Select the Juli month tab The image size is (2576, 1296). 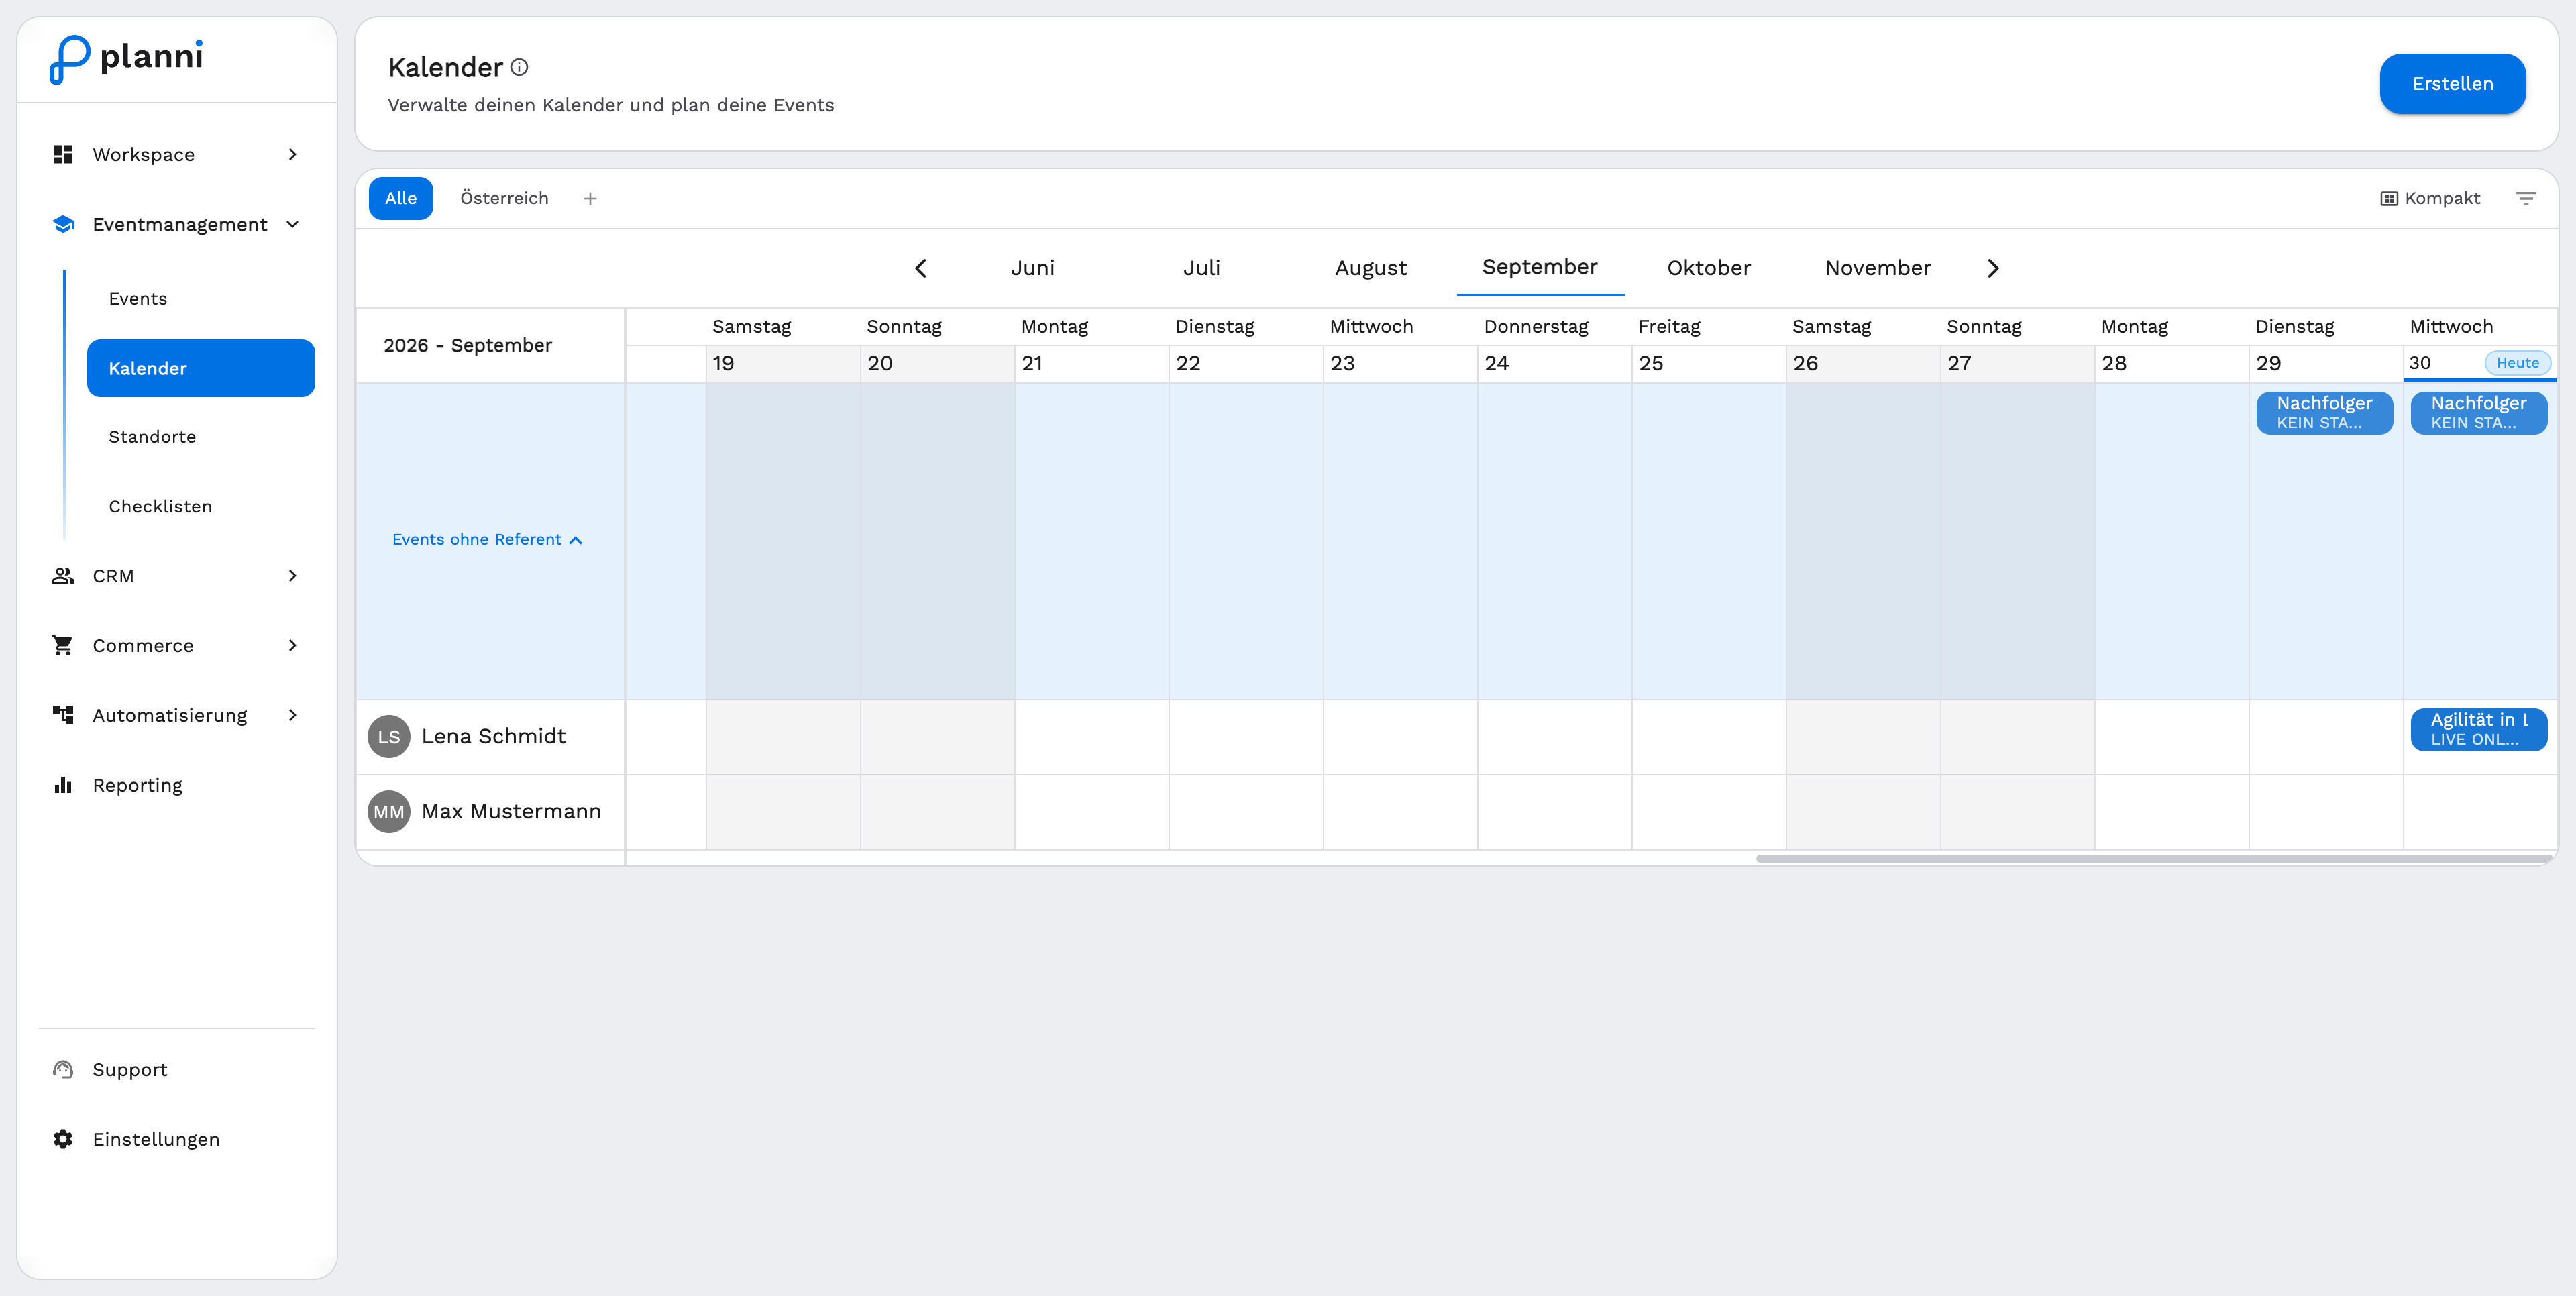click(1202, 268)
